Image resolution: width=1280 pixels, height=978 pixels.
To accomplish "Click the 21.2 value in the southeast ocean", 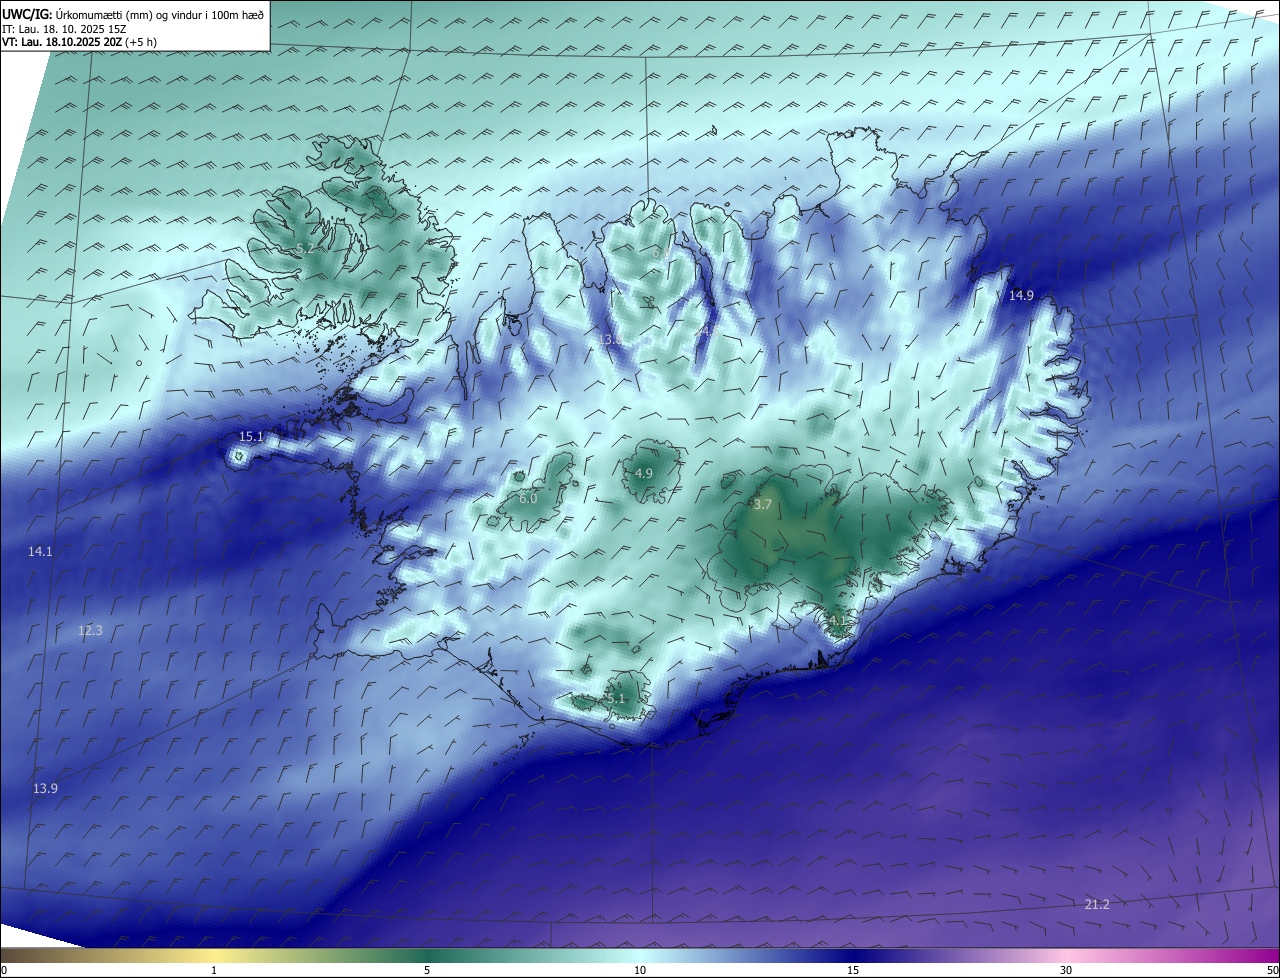I will point(1097,904).
